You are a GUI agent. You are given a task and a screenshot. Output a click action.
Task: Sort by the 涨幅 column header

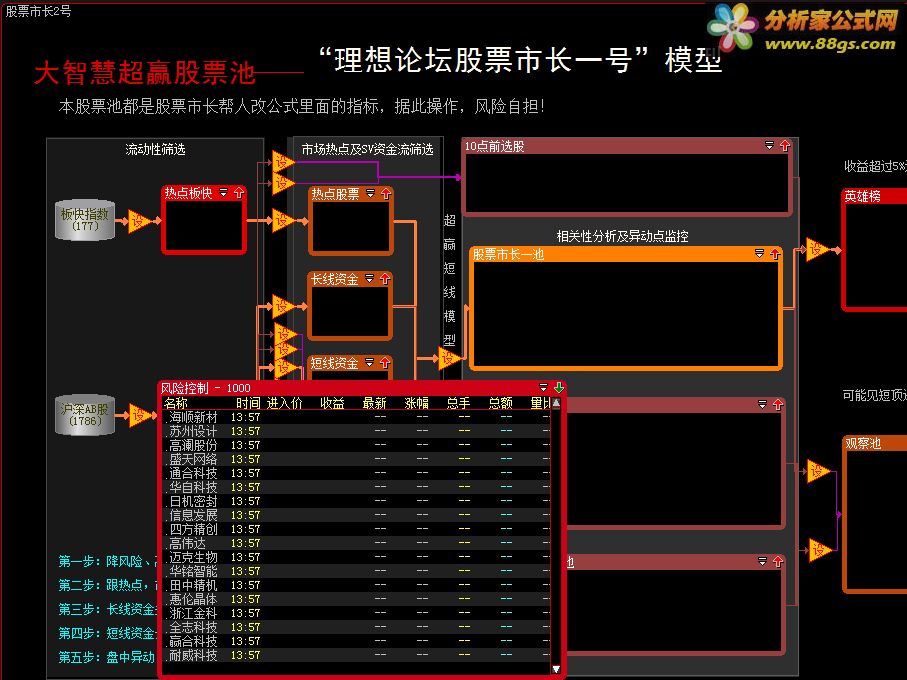pyautogui.click(x=416, y=403)
